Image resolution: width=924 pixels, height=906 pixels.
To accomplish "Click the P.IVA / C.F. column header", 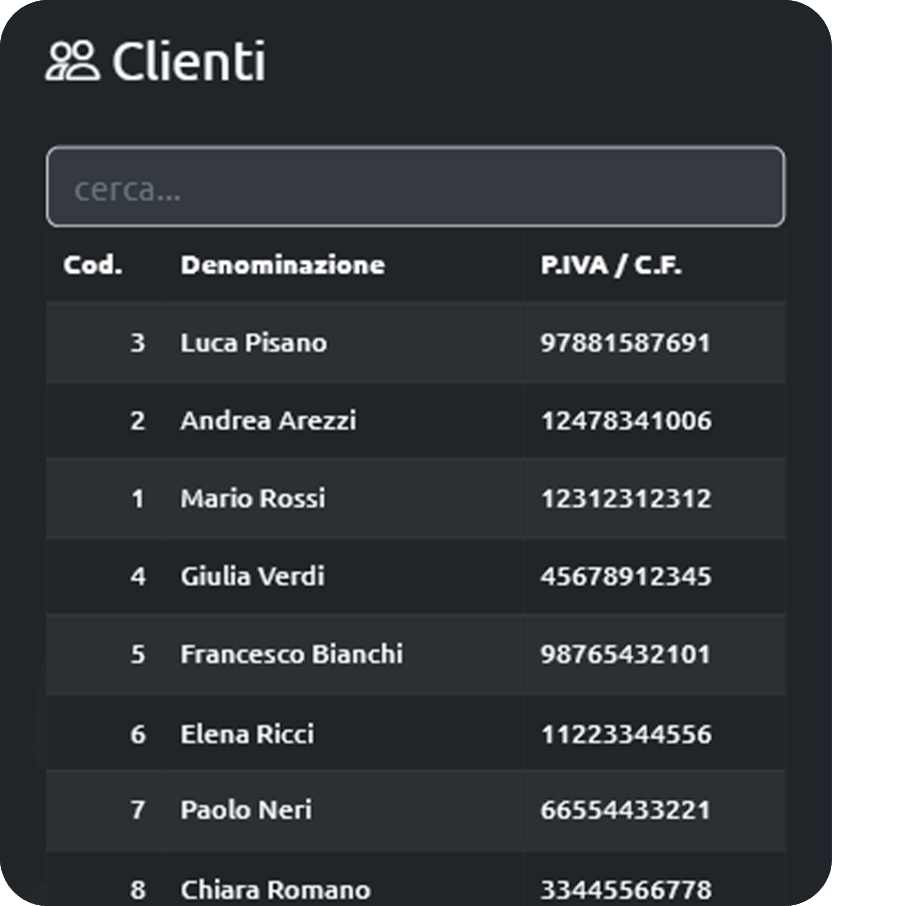I will (x=611, y=265).
